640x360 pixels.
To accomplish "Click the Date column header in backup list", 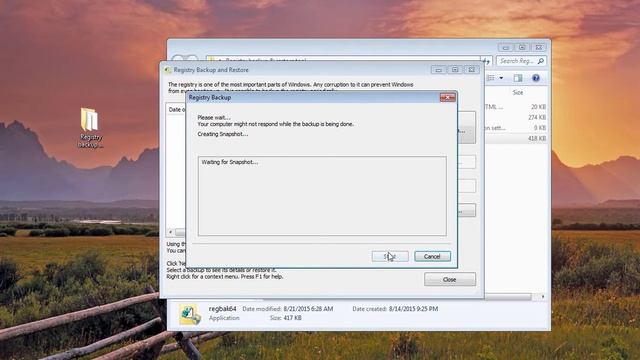I will 177,109.
